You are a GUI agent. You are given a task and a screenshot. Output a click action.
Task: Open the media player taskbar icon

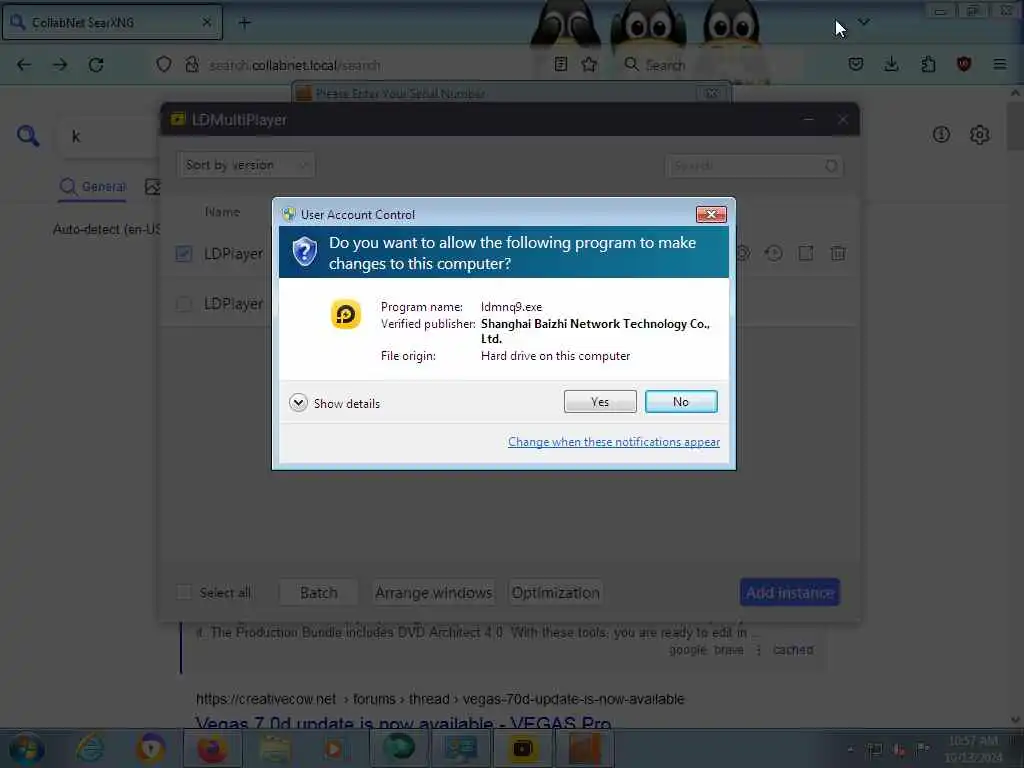(336, 748)
